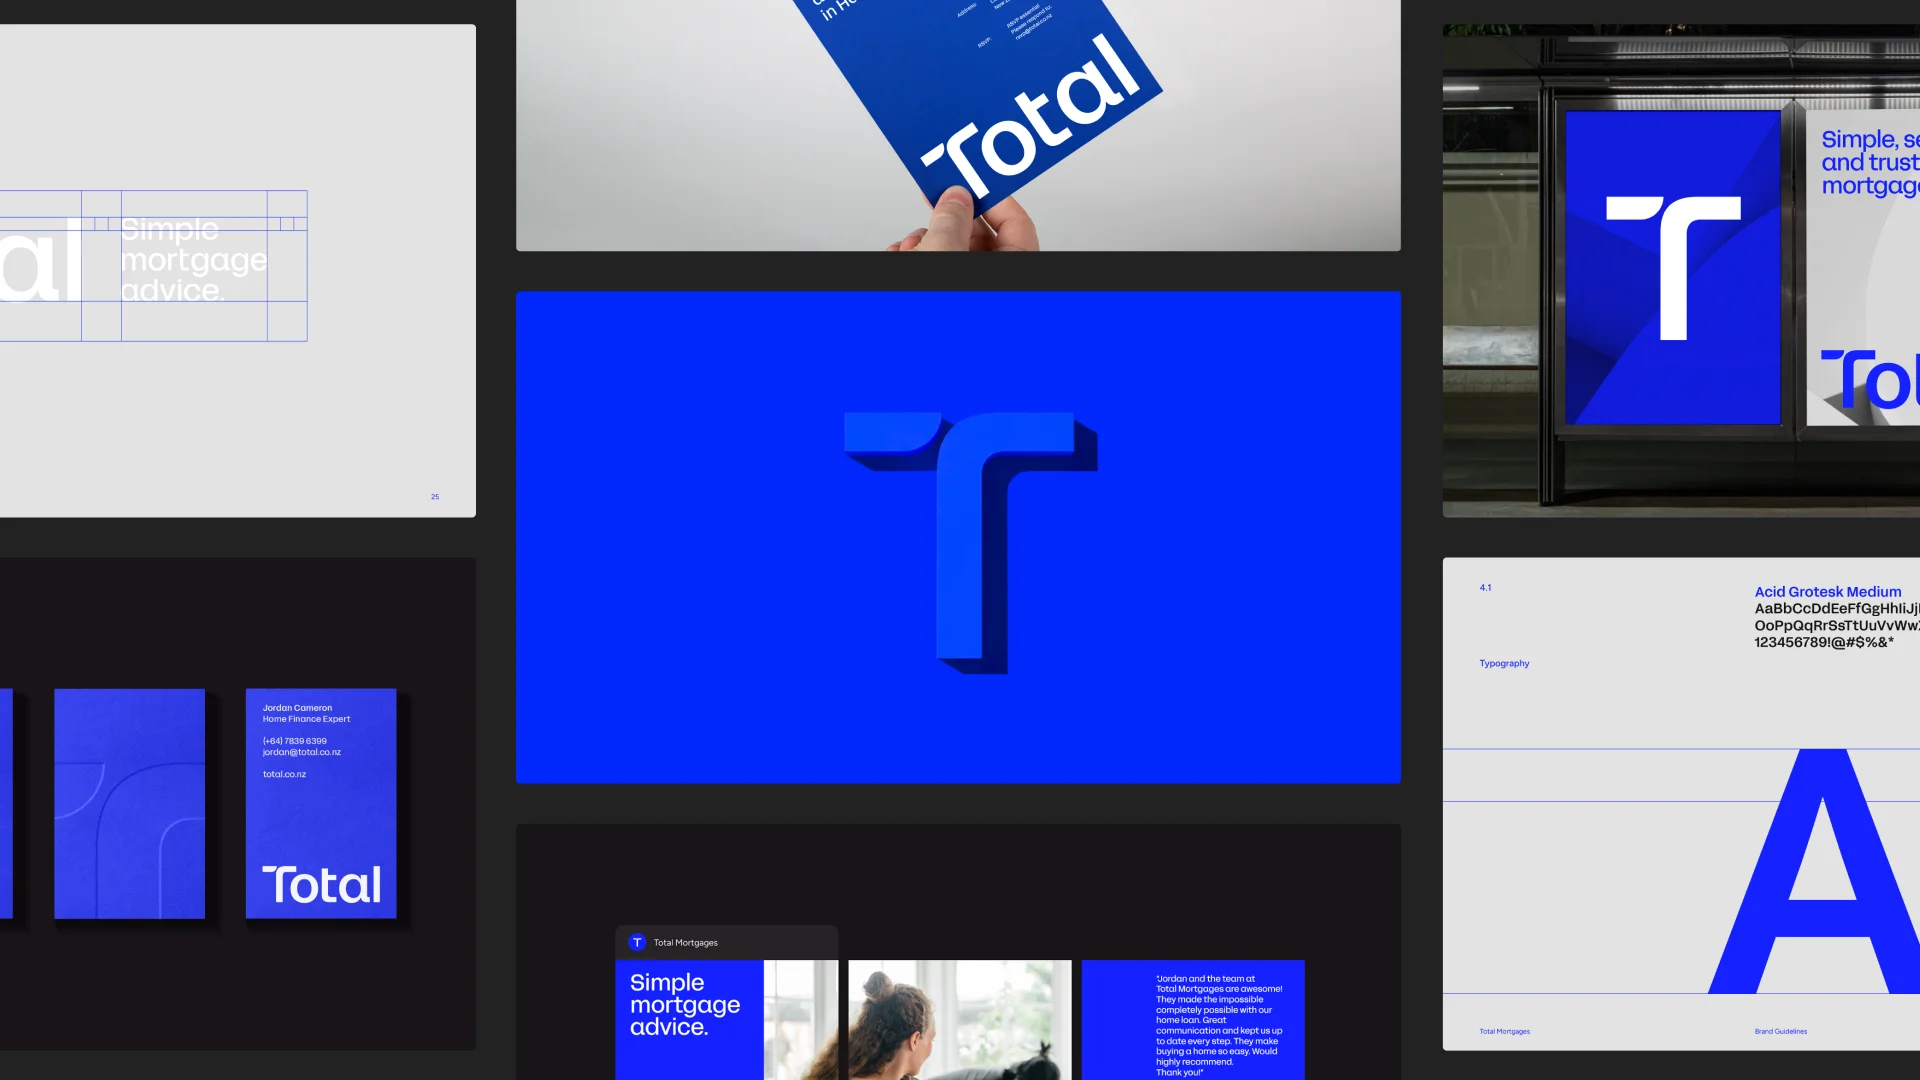Image resolution: width=1920 pixels, height=1080 pixels.
Task: Open the customer testimonial post tile
Action: [x=1192, y=1018]
